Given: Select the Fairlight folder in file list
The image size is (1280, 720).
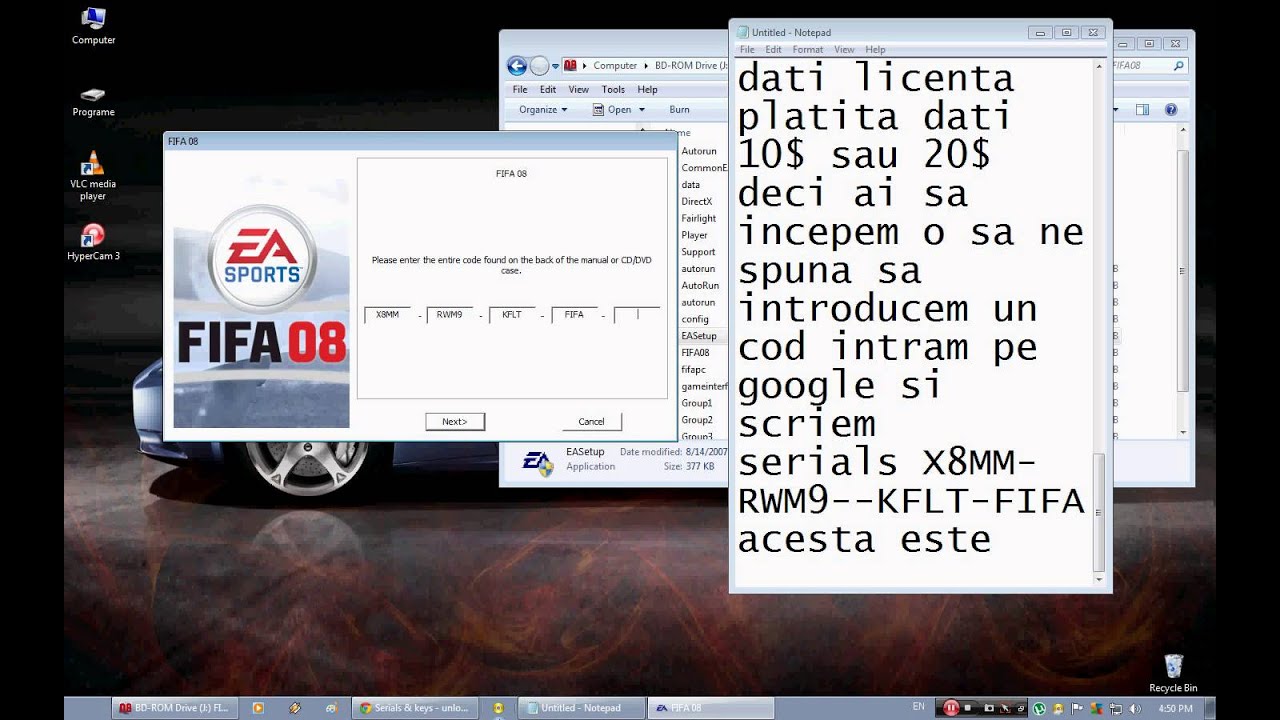Looking at the screenshot, I should pos(699,218).
